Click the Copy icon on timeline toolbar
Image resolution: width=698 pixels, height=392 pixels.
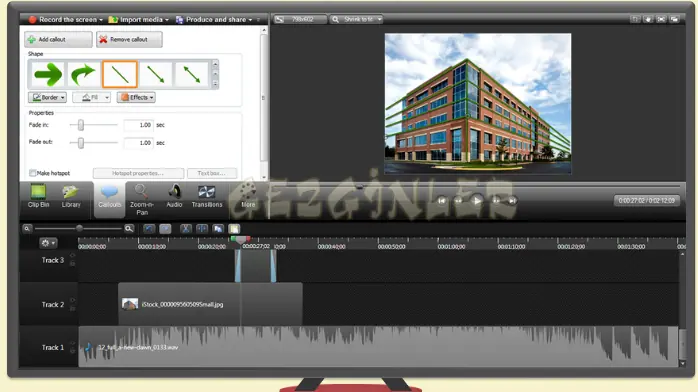(x=218, y=229)
